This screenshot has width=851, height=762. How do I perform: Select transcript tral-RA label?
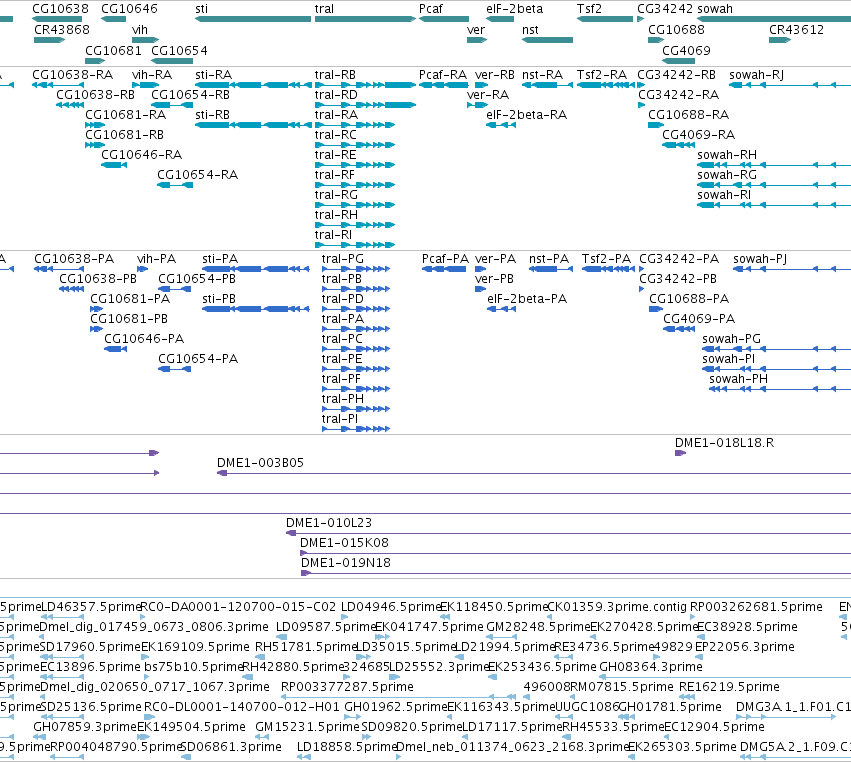pos(336,115)
